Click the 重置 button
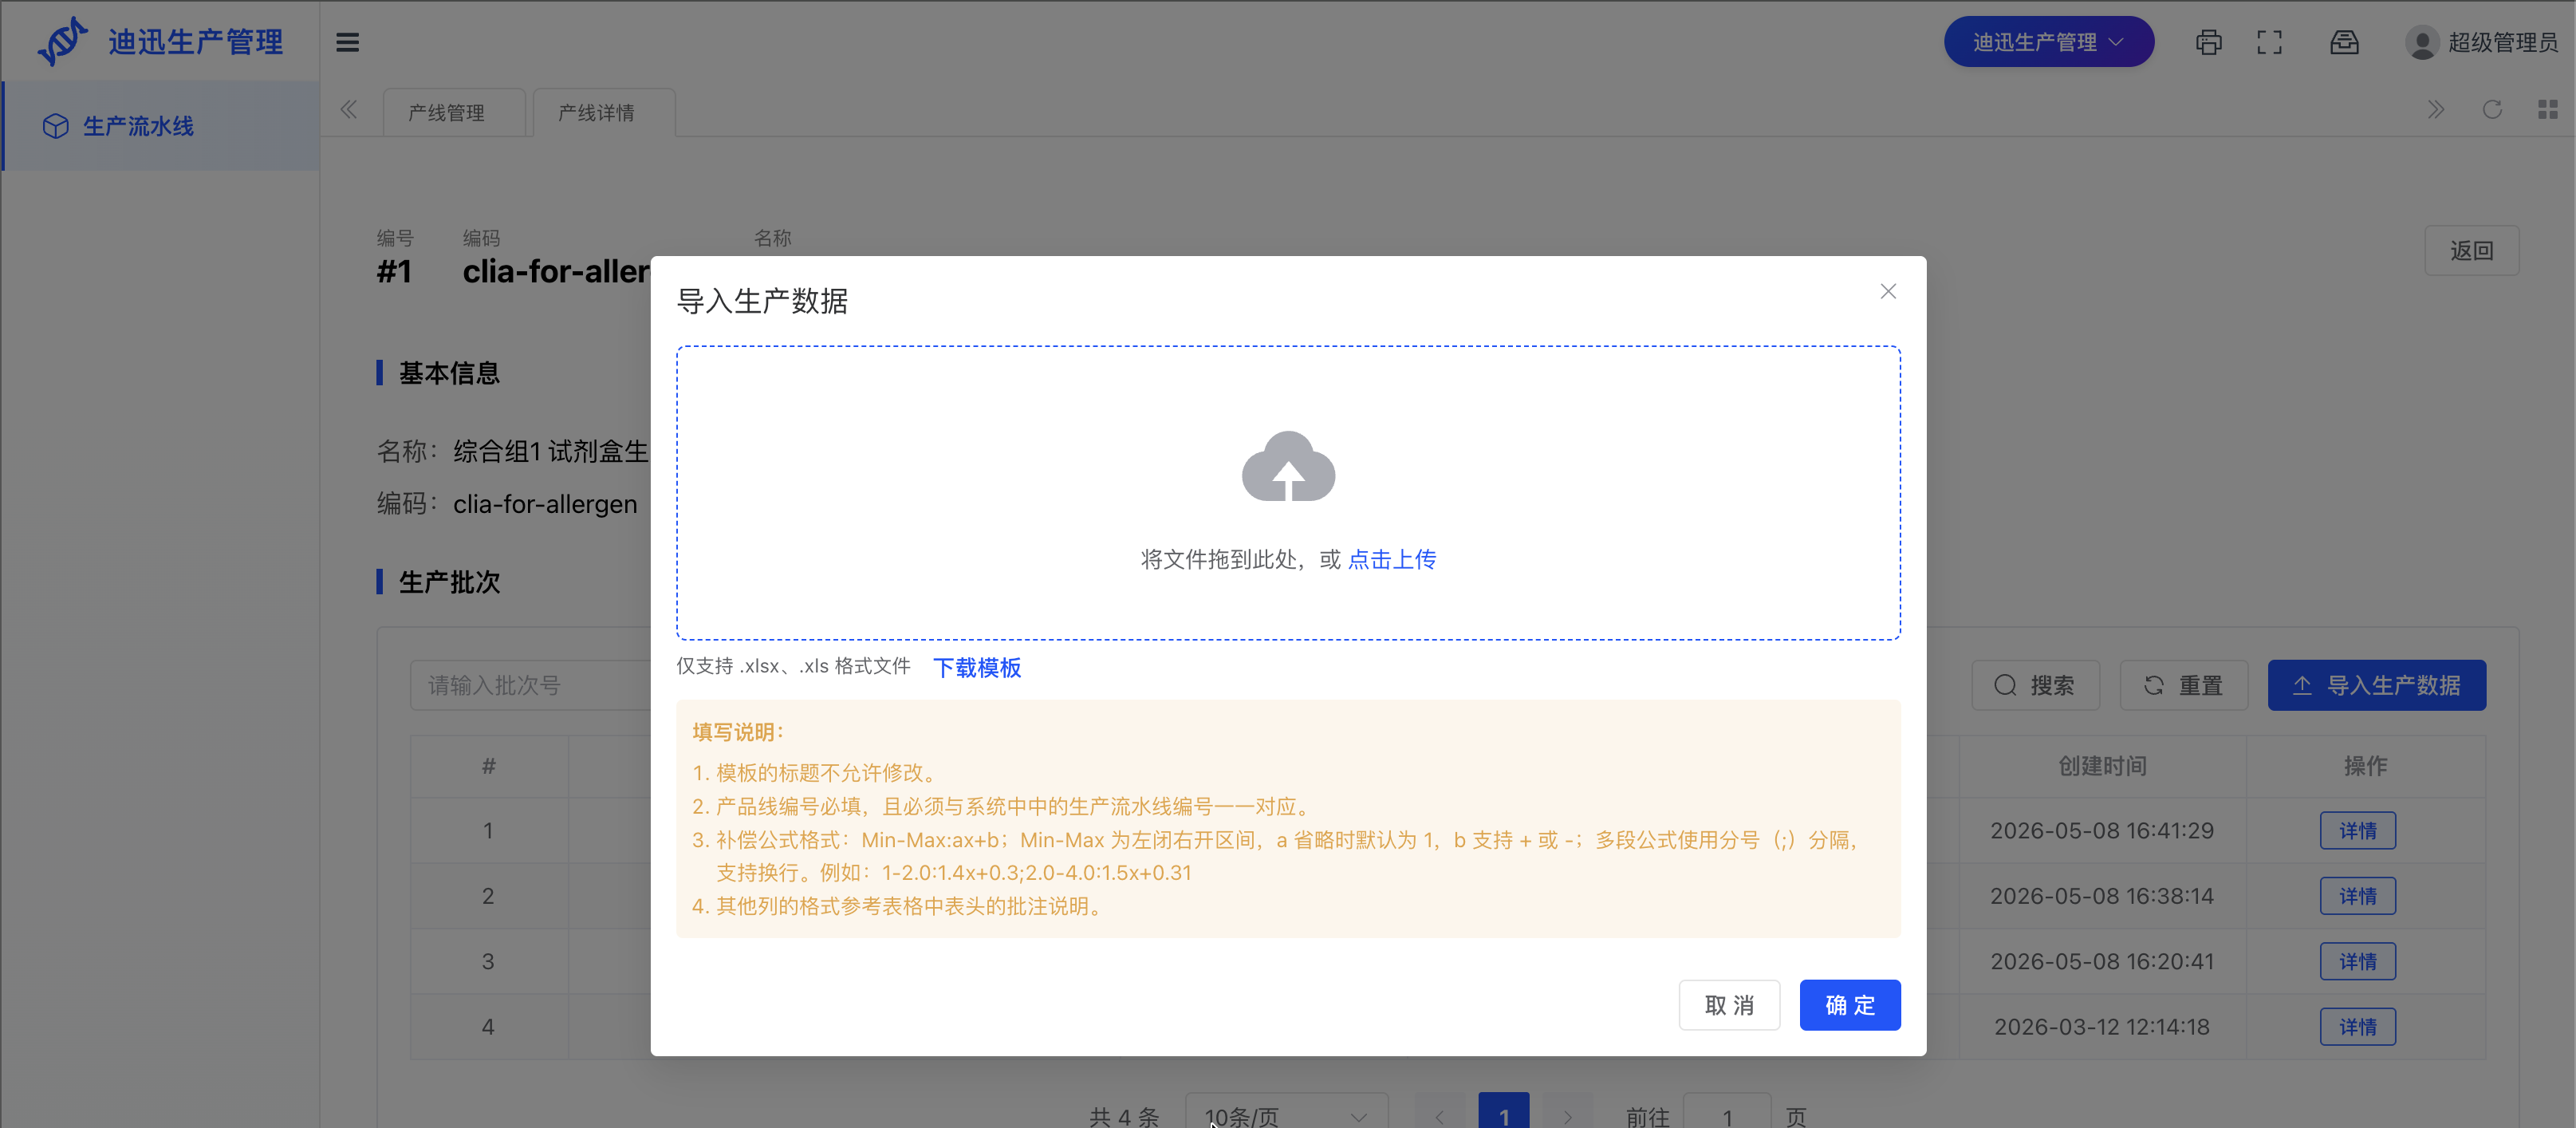The height and width of the screenshot is (1128, 2576). (x=2183, y=685)
